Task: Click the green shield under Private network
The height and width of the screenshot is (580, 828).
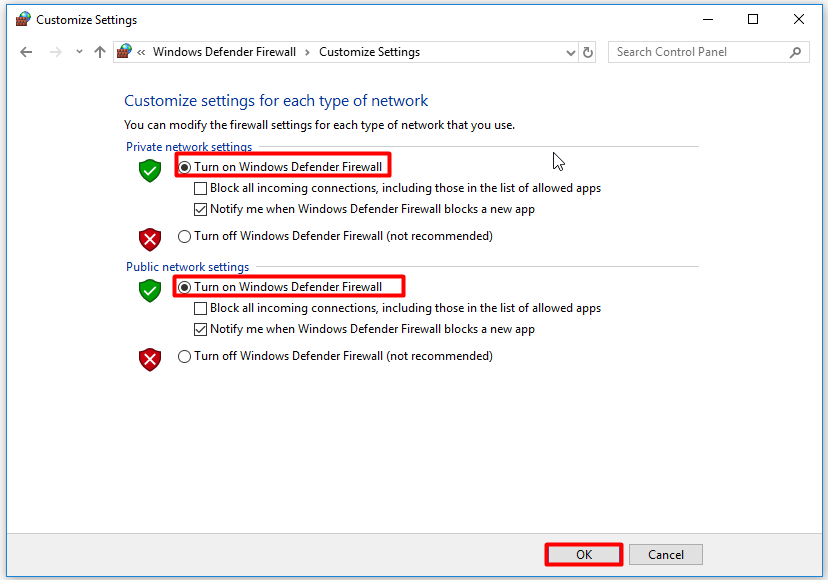Action: (x=150, y=171)
